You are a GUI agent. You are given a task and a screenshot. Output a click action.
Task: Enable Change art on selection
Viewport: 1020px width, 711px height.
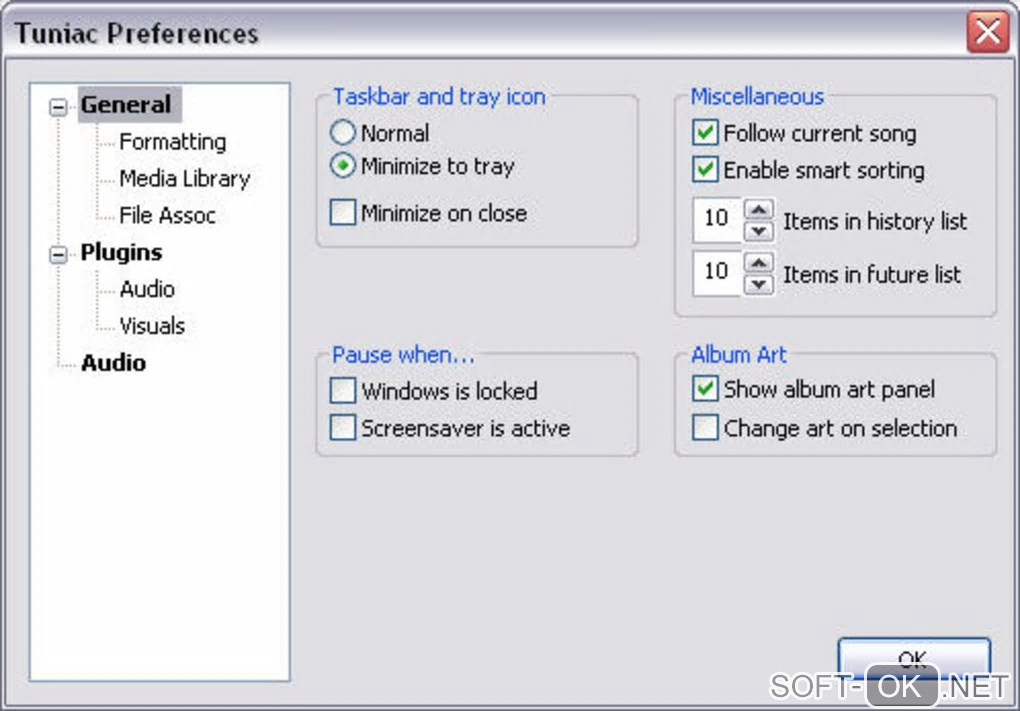pyautogui.click(x=705, y=428)
